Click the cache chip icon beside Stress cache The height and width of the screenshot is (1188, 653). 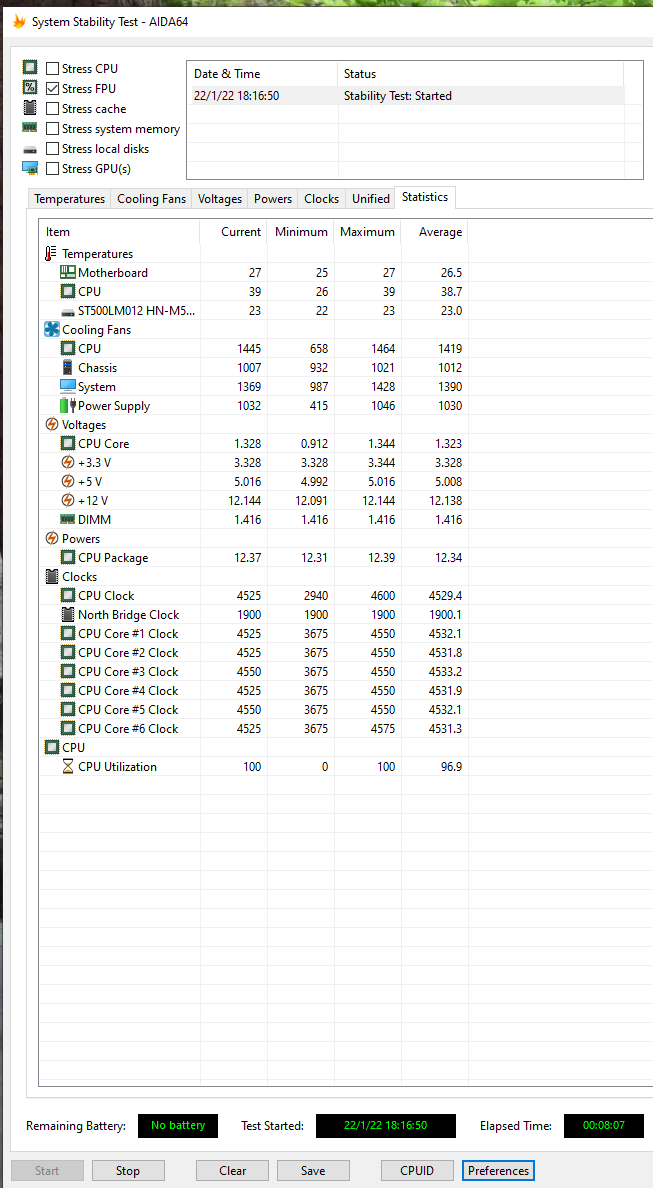[30, 108]
